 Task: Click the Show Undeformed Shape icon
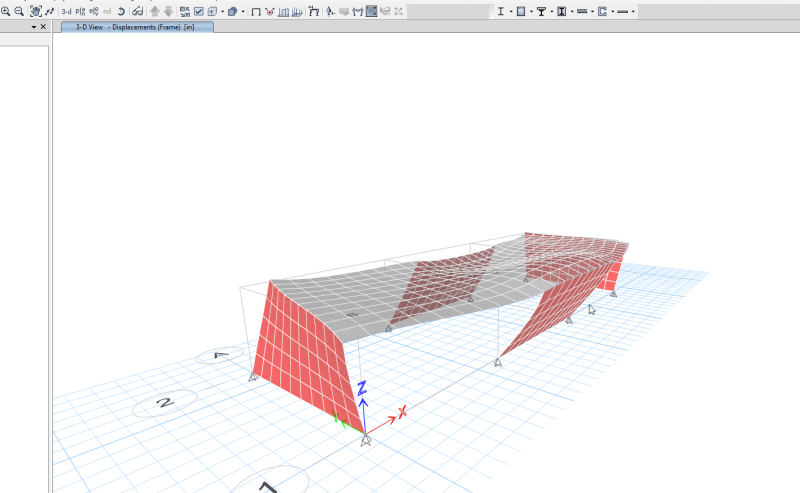pyautogui.click(x=256, y=11)
